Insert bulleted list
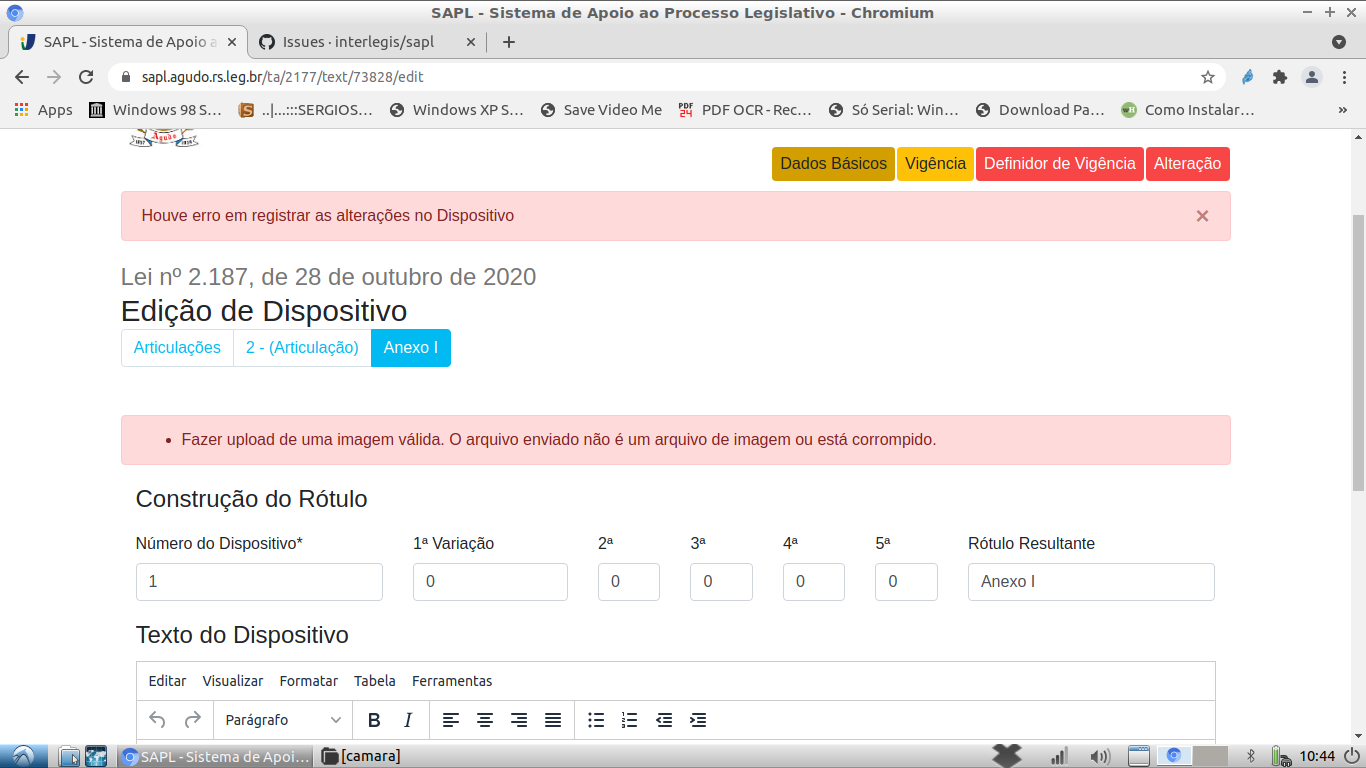 (596, 720)
